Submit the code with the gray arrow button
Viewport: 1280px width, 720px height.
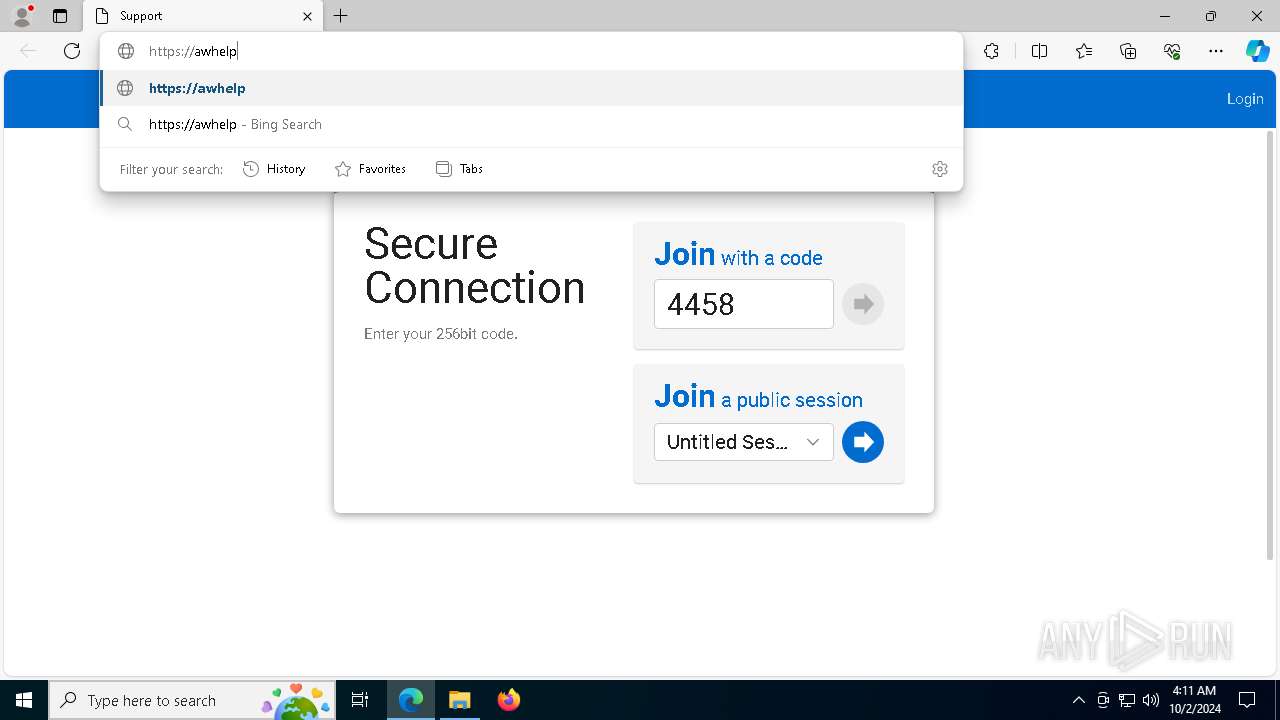pyautogui.click(x=863, y=304)
